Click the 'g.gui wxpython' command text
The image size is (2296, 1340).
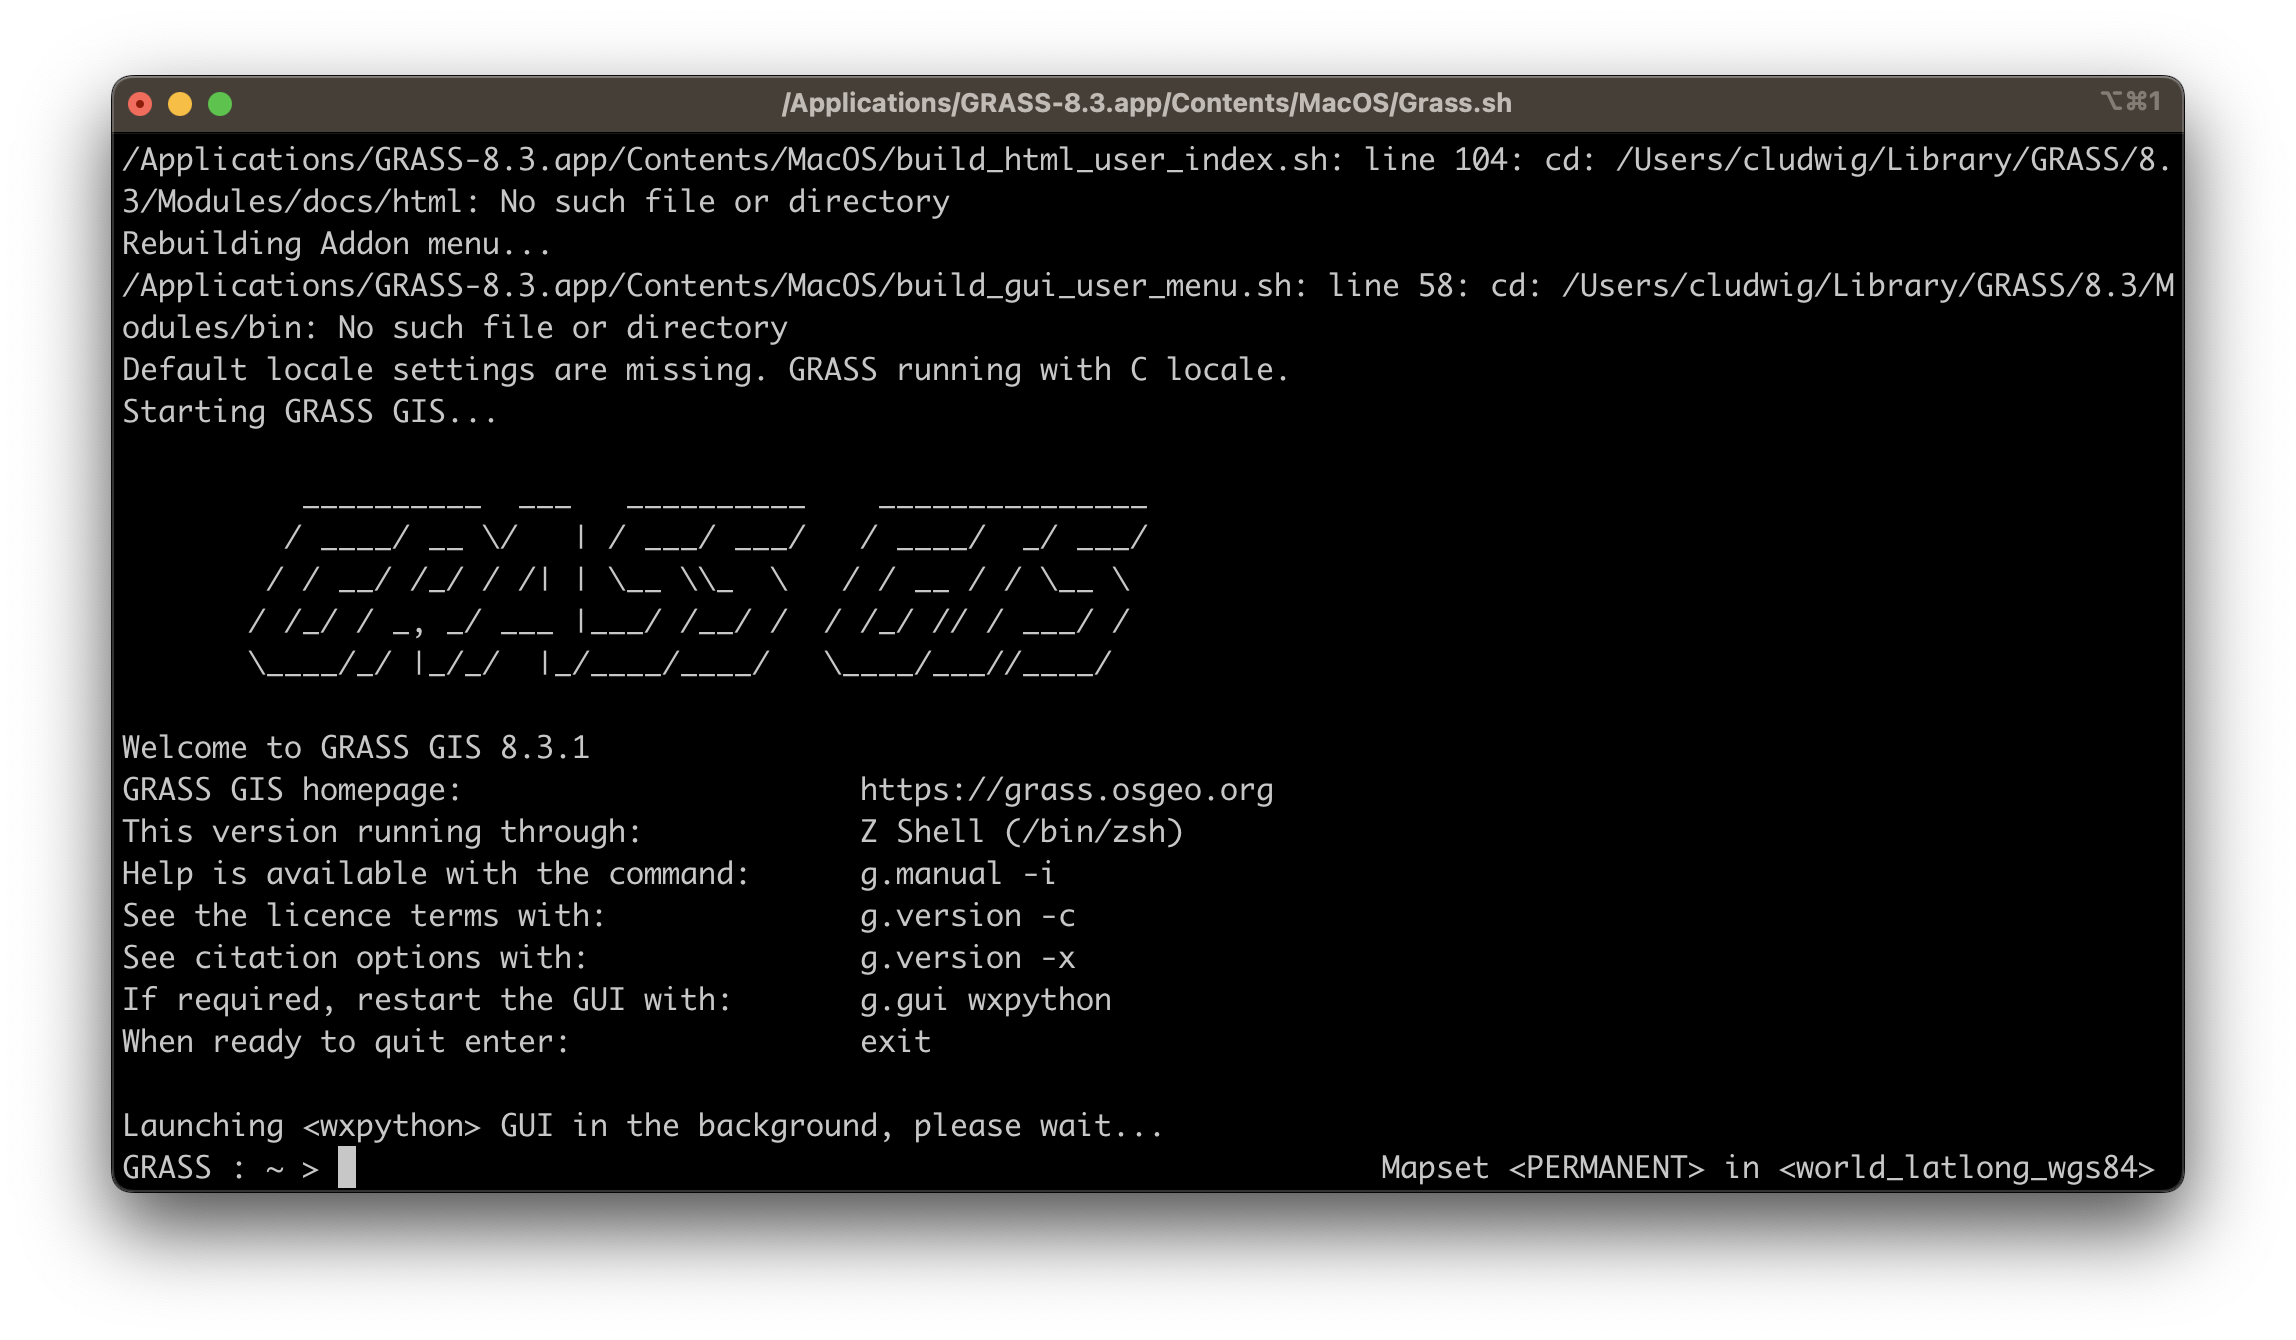(x=985, y=1000)
